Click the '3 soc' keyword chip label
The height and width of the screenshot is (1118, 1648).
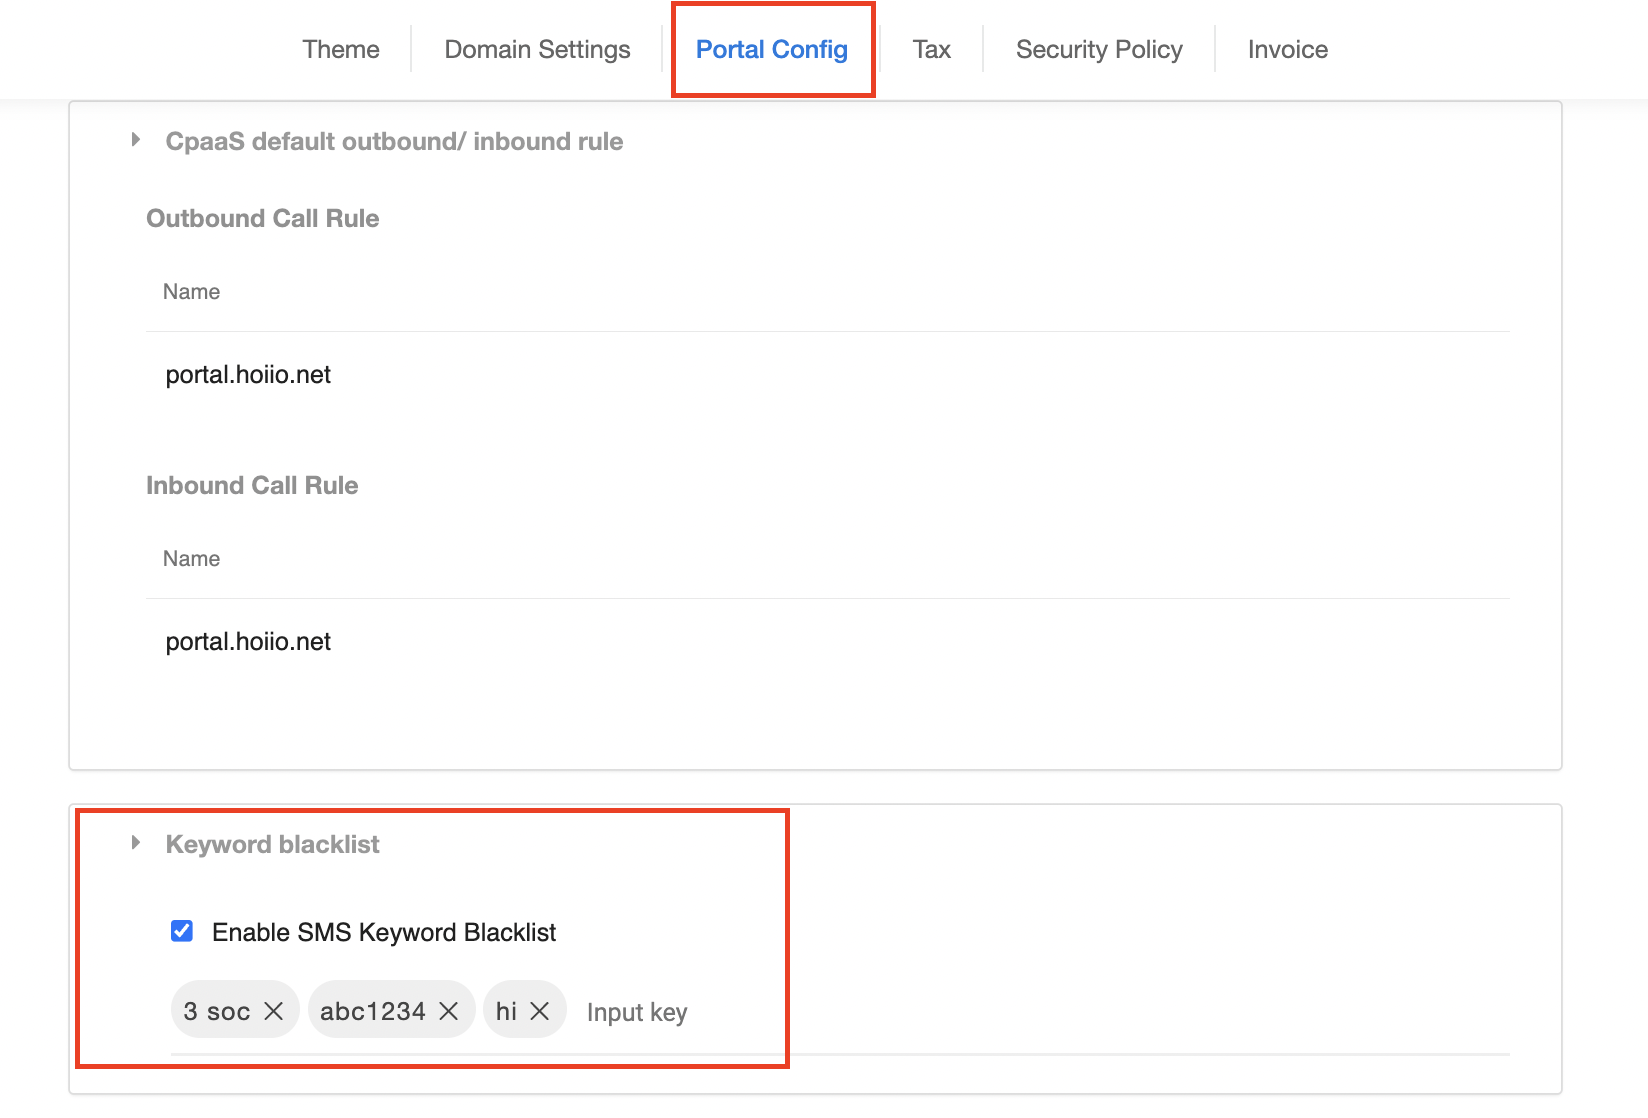(217, 1011)
